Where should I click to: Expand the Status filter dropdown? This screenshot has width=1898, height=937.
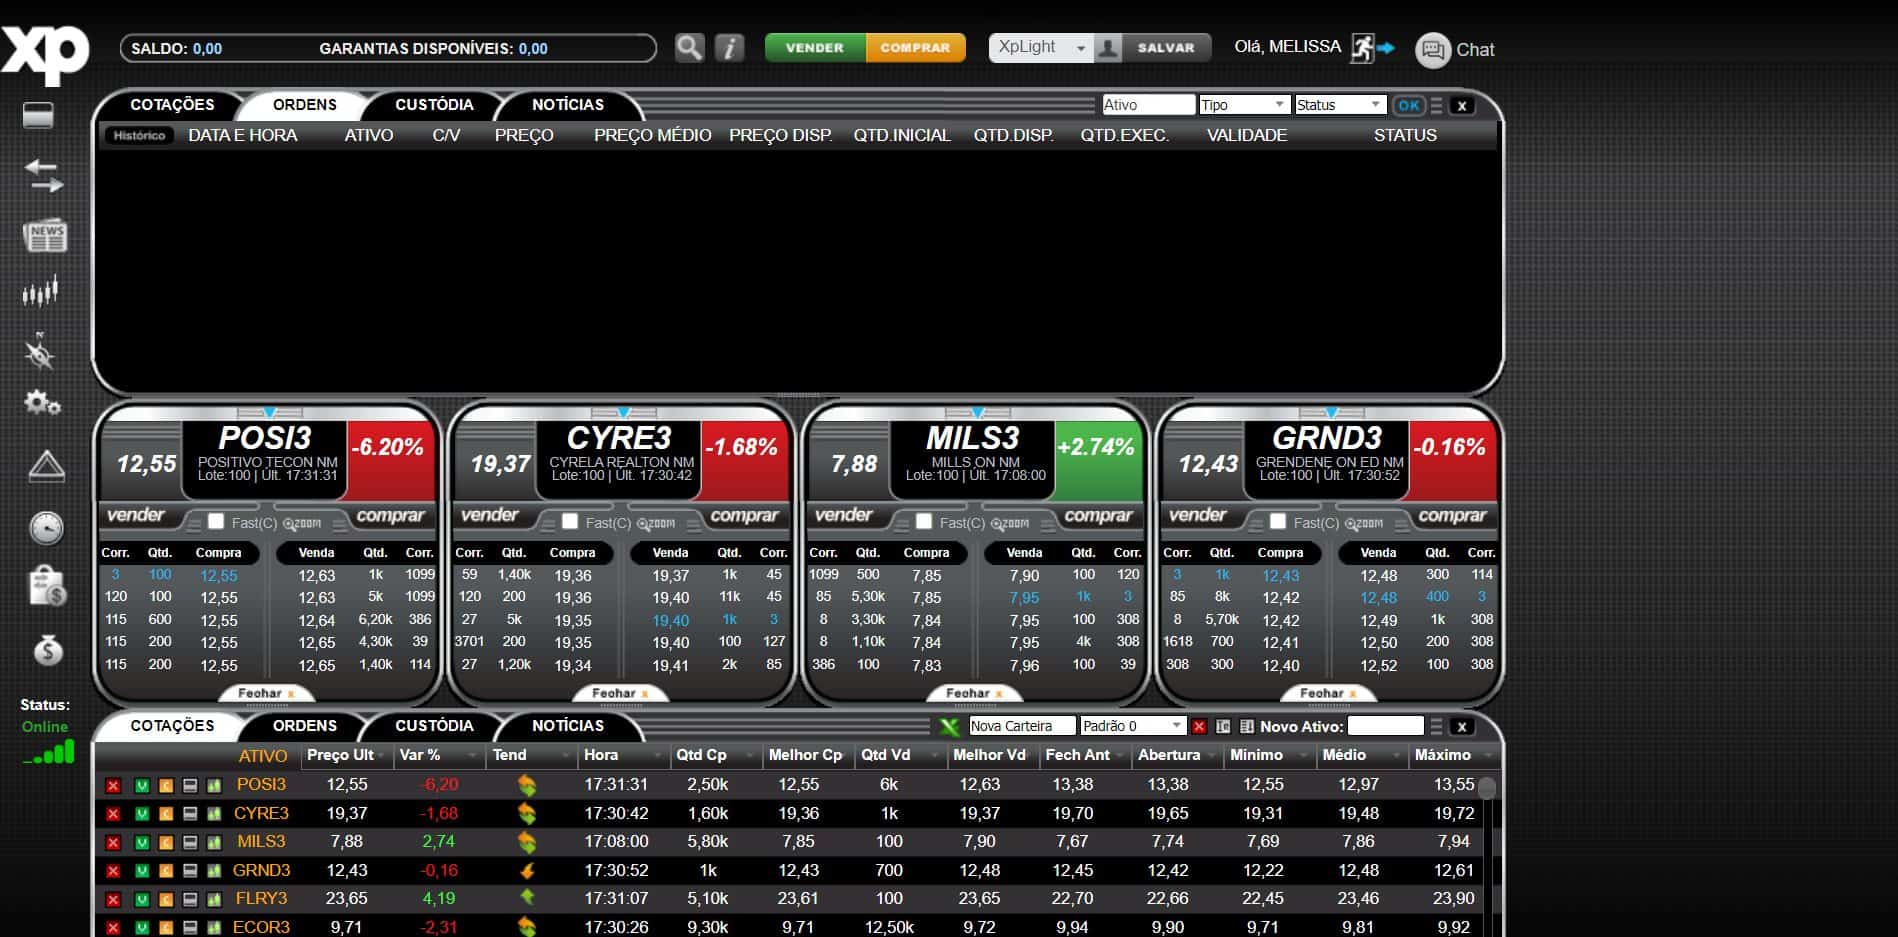[1339, 105]
